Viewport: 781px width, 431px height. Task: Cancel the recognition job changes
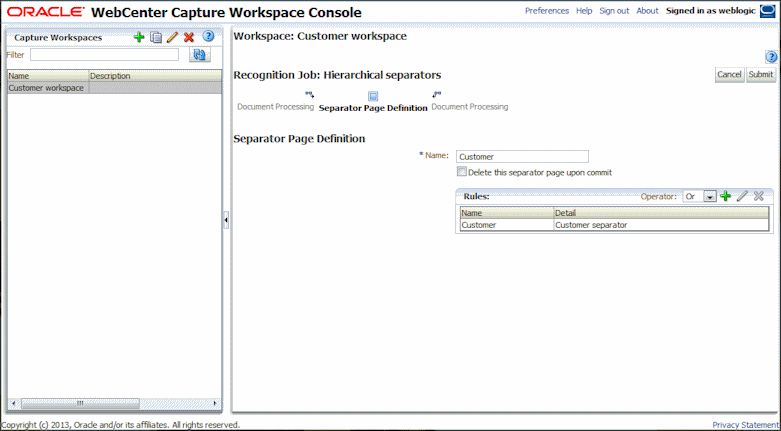tap(729, 74)
